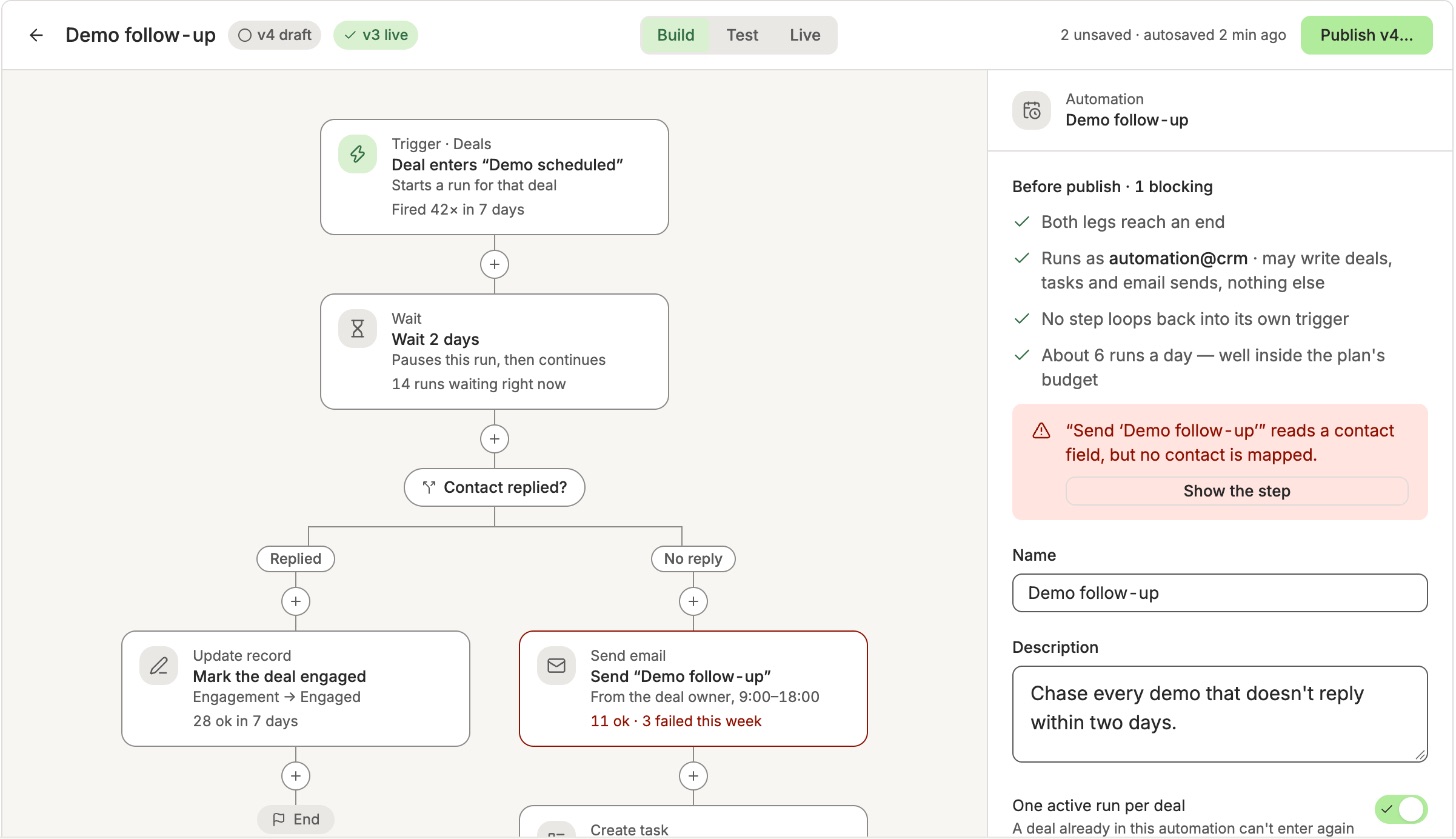Click "Fired 42× in 7 days" text
Image resolution: width=1456 pixels, height=839 pixels.
click(458, 209)
